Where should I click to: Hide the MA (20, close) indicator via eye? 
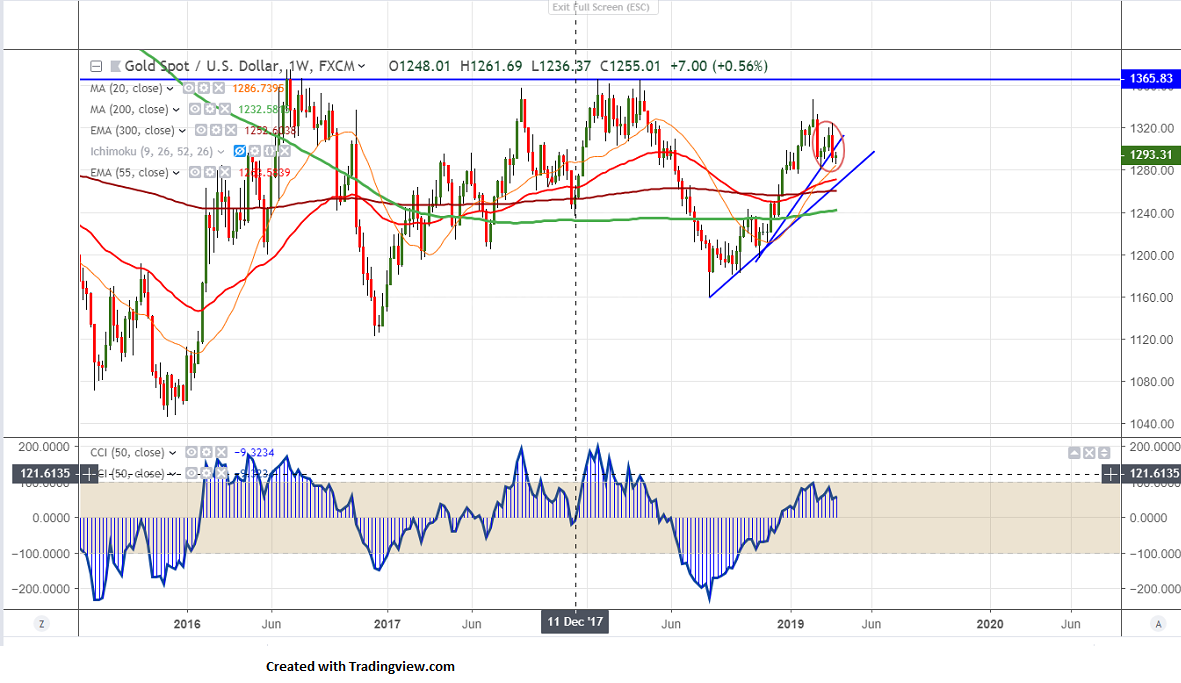pos(189,88)
